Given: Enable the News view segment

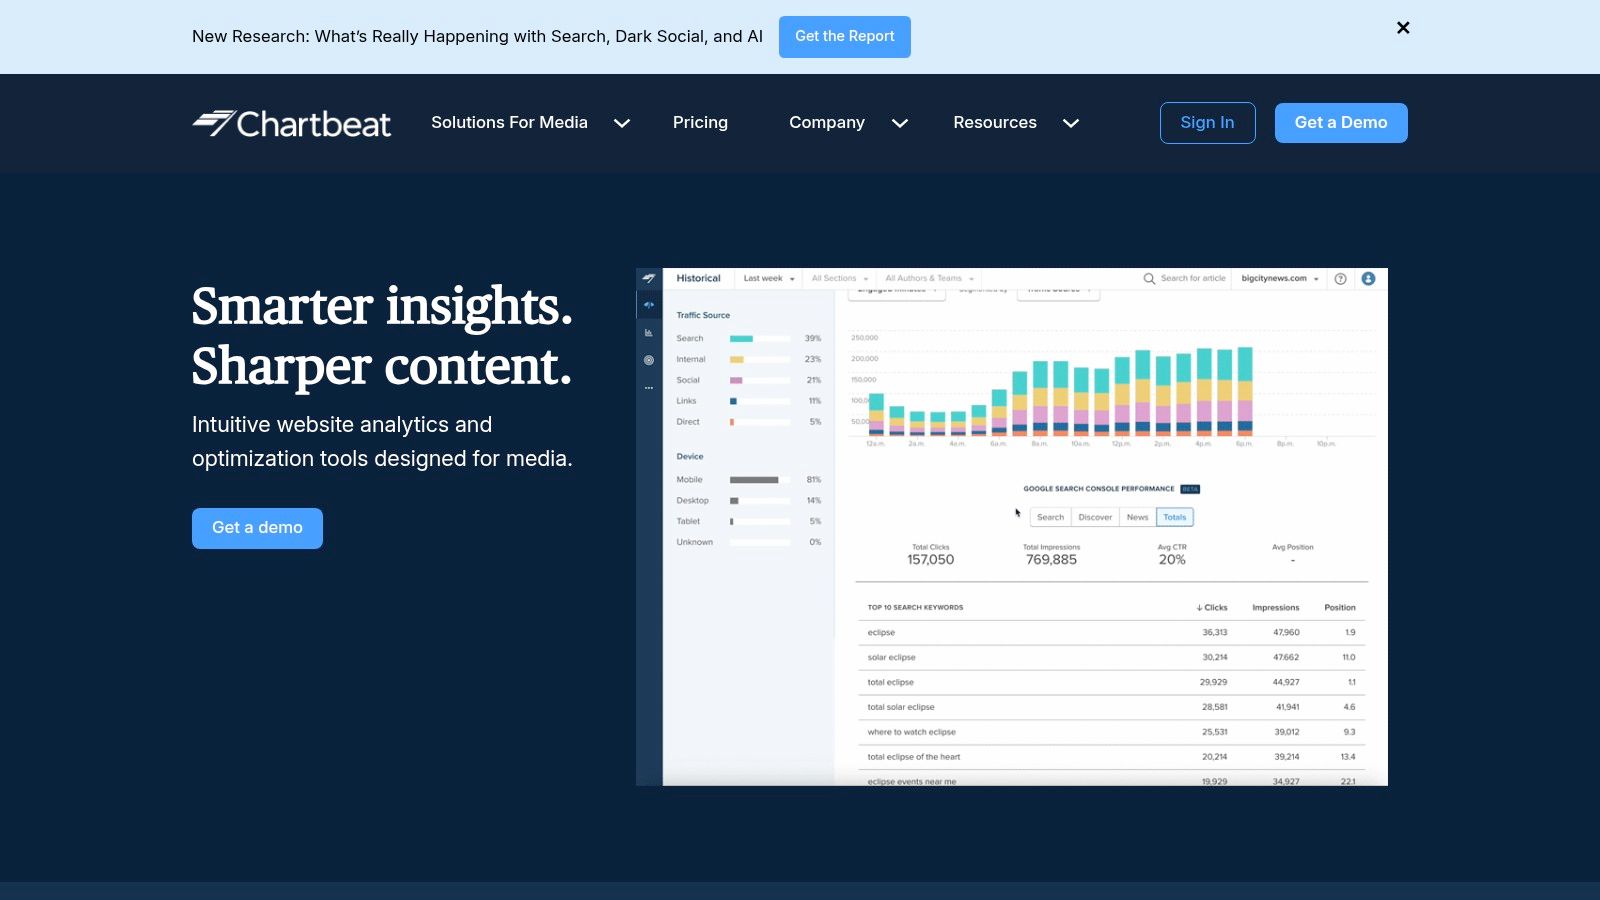Looking at the screenshot, I should tap(1137, 517).
